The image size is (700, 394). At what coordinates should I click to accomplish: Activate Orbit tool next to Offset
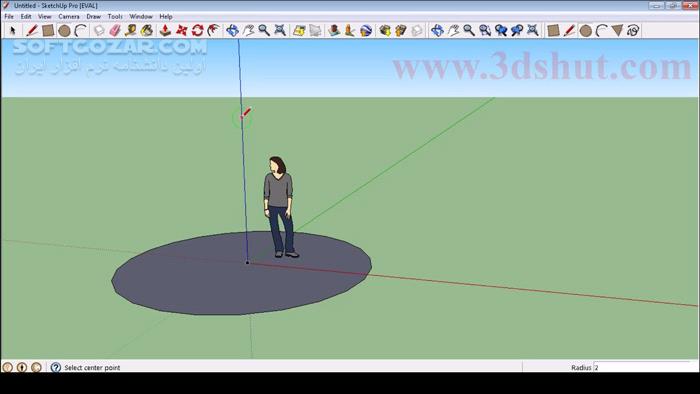pos(232,30)
